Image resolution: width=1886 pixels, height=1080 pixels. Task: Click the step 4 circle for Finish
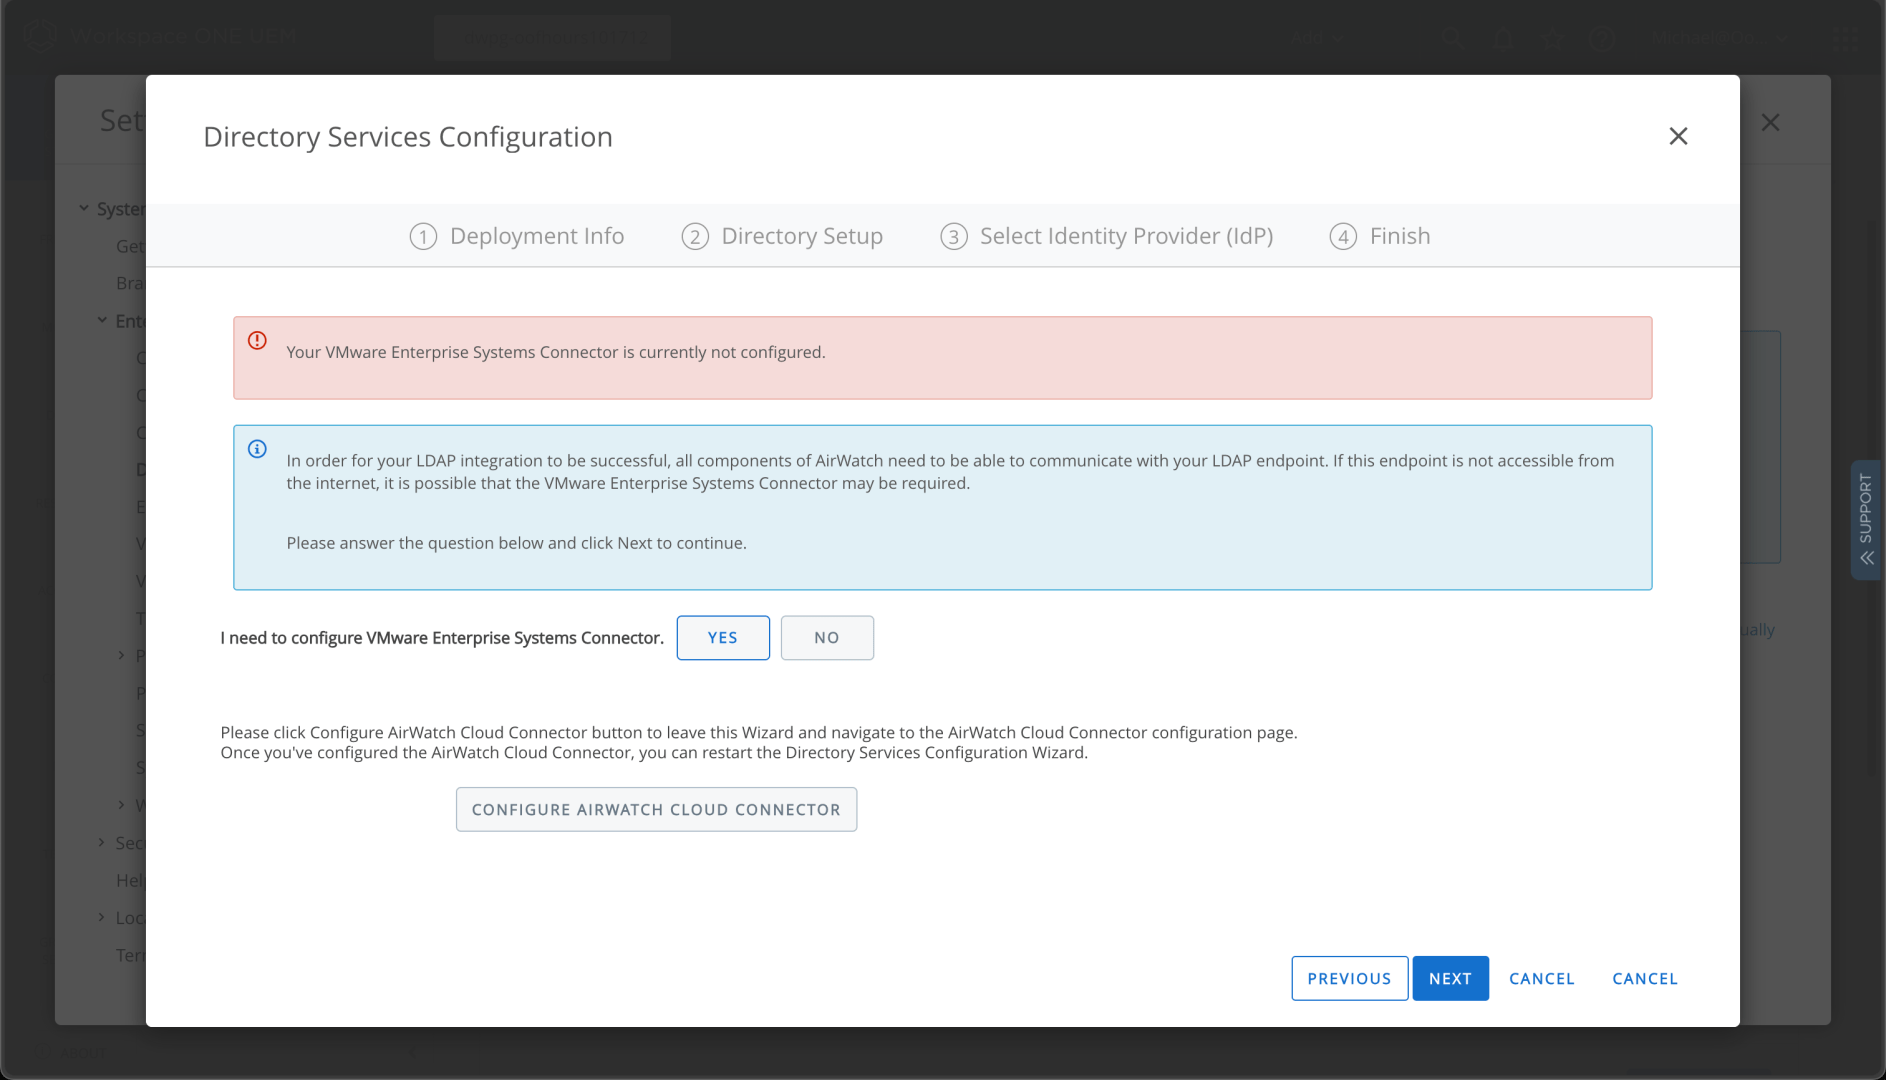tap(1343, 237)
